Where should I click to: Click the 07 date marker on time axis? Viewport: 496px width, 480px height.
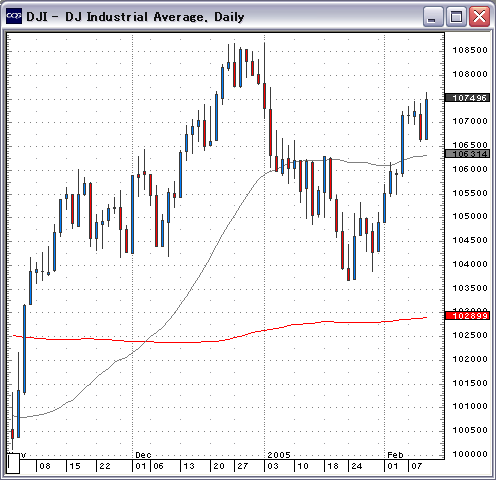(x=417, y=466)
